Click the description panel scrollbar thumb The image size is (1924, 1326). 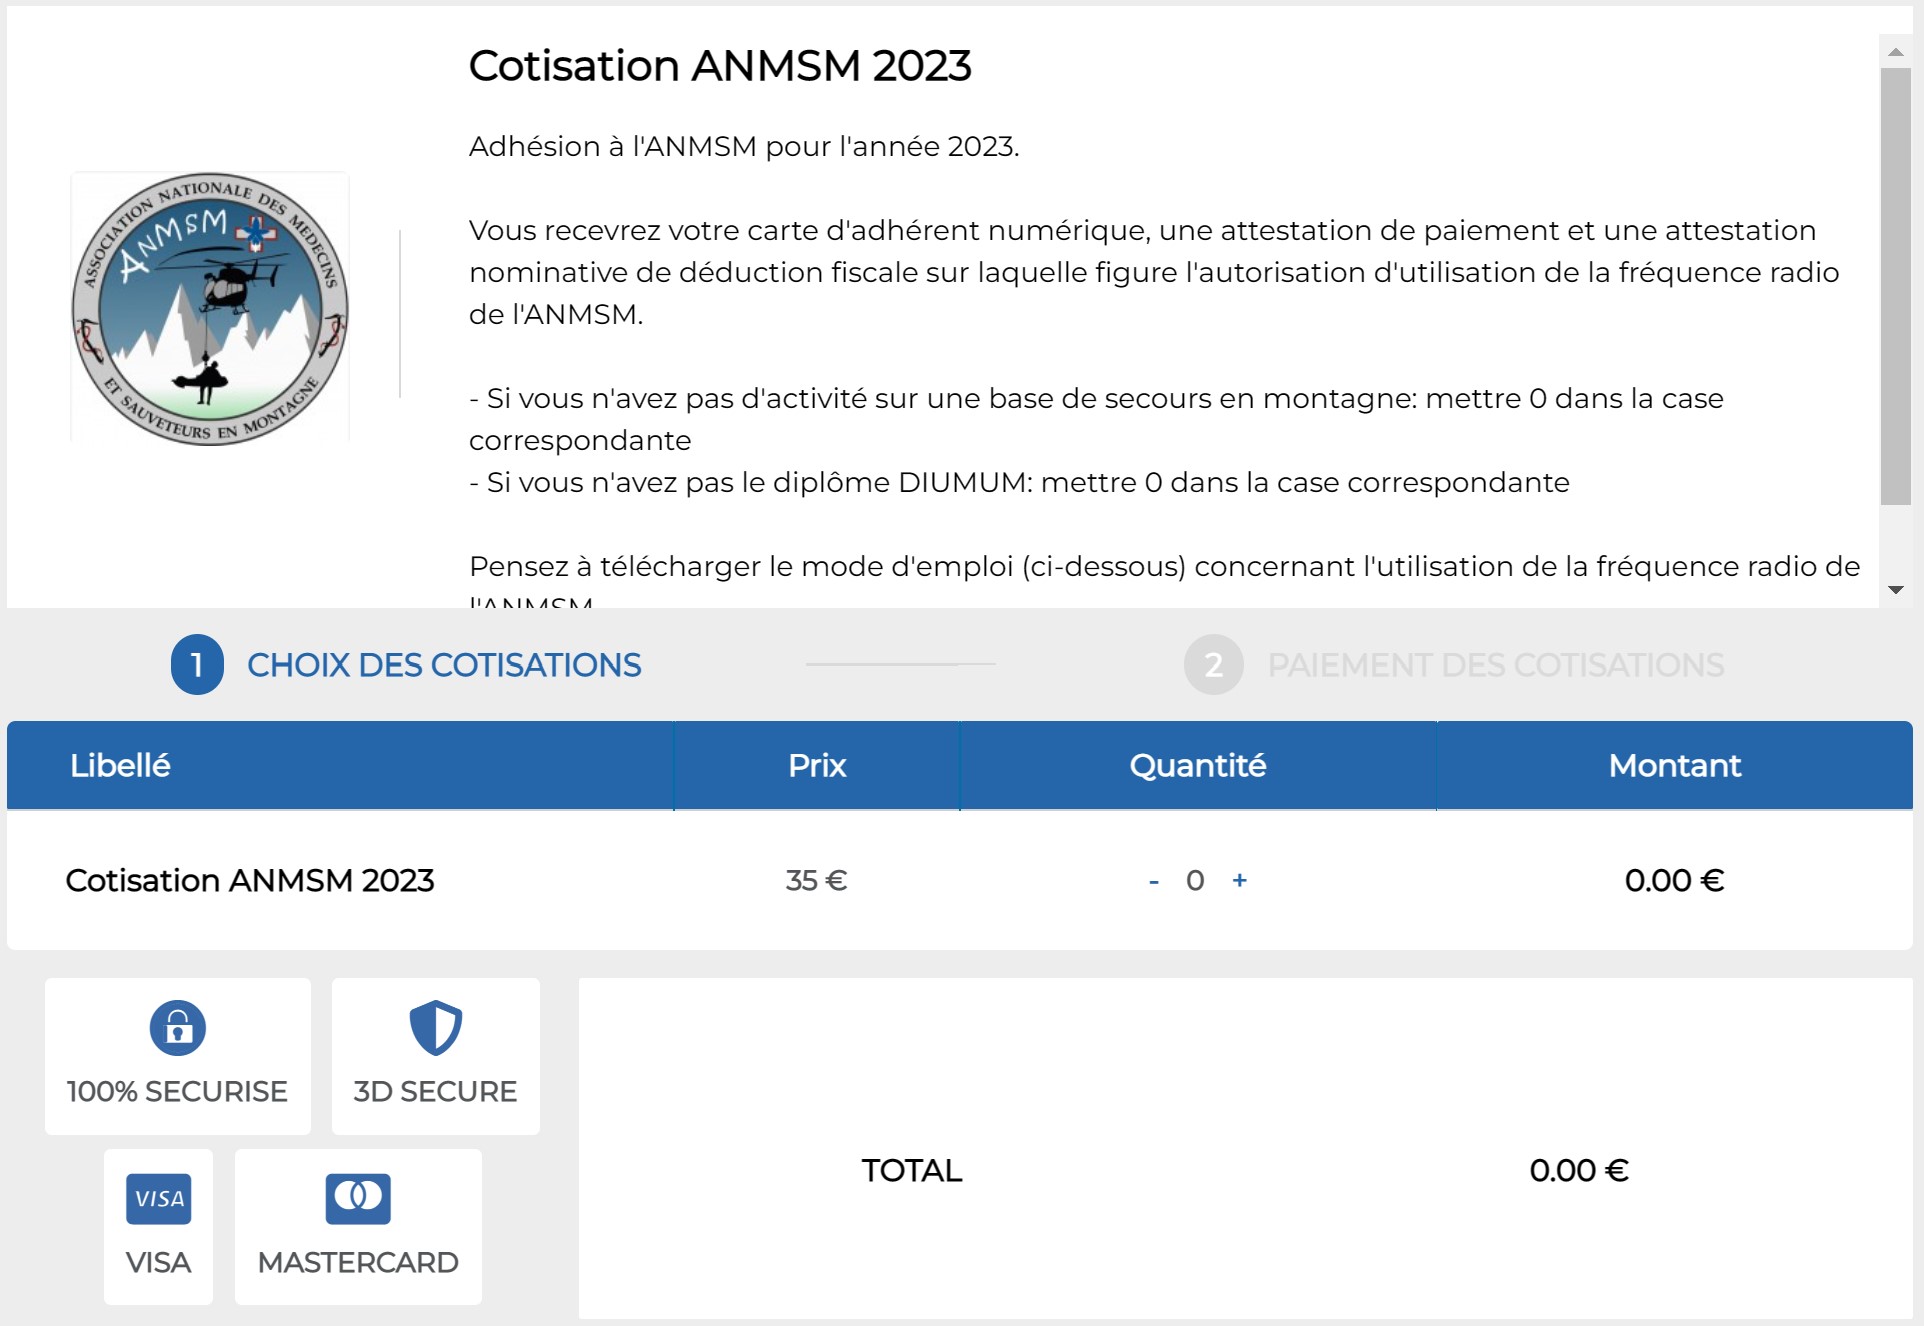(x=1895, y=286)
